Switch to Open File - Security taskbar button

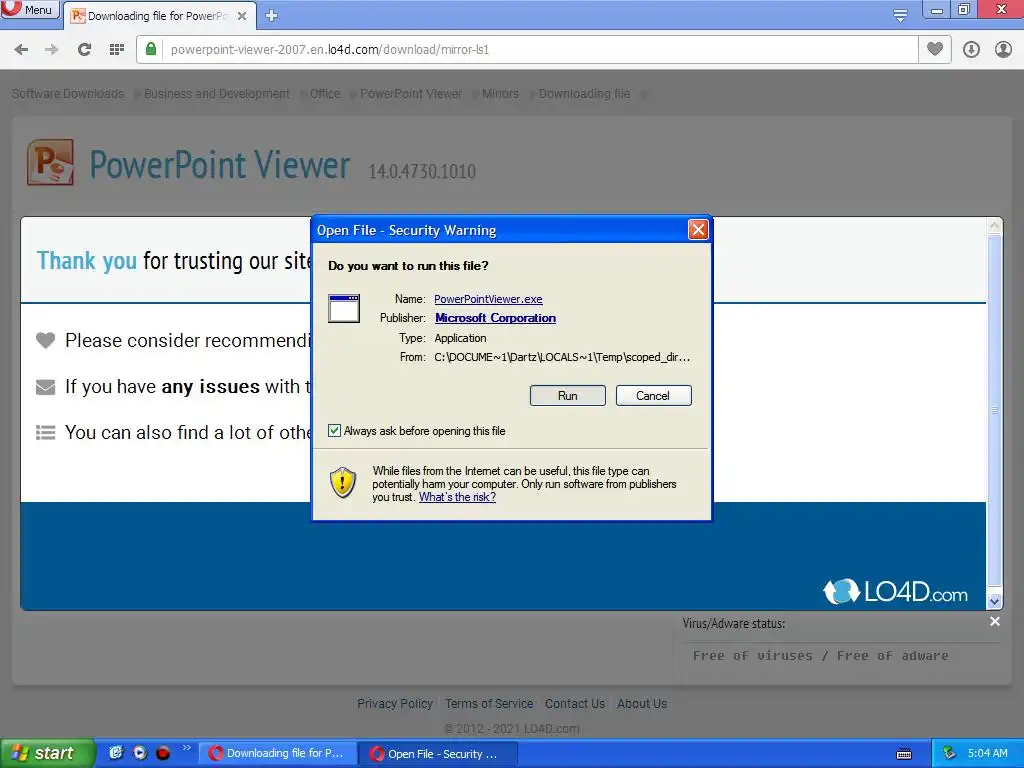click(x=439, y=754)
